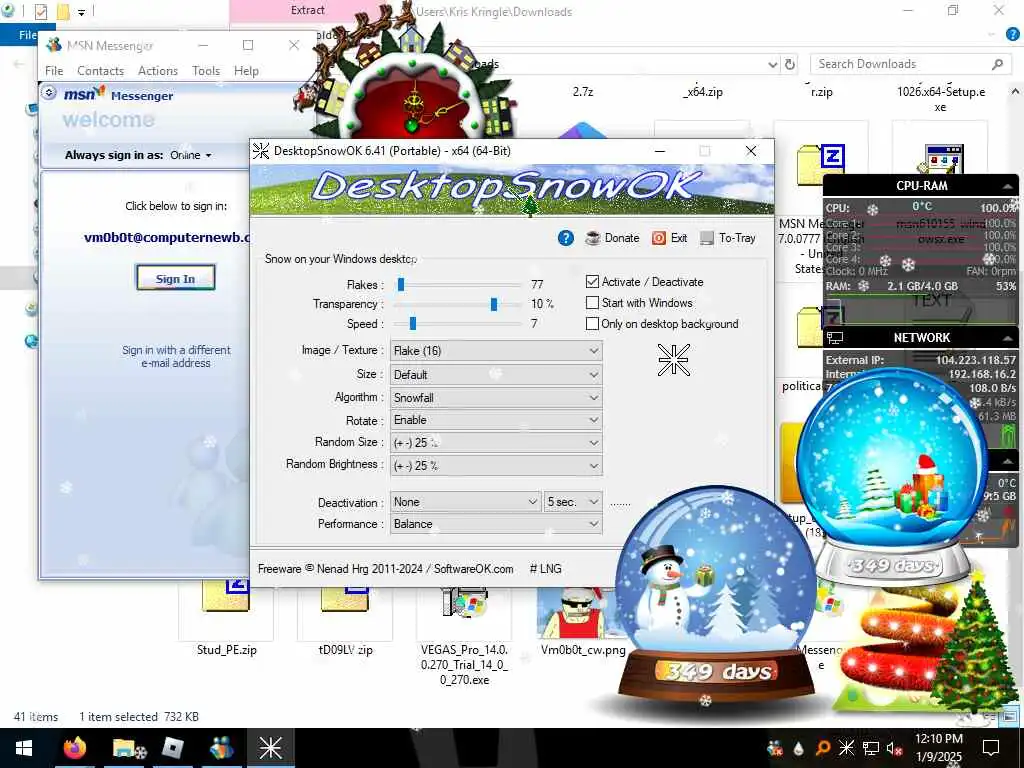Screen dimensions: 1024x768
Task: Open the Performance Balance dropdown
Action: click(496, 524)
